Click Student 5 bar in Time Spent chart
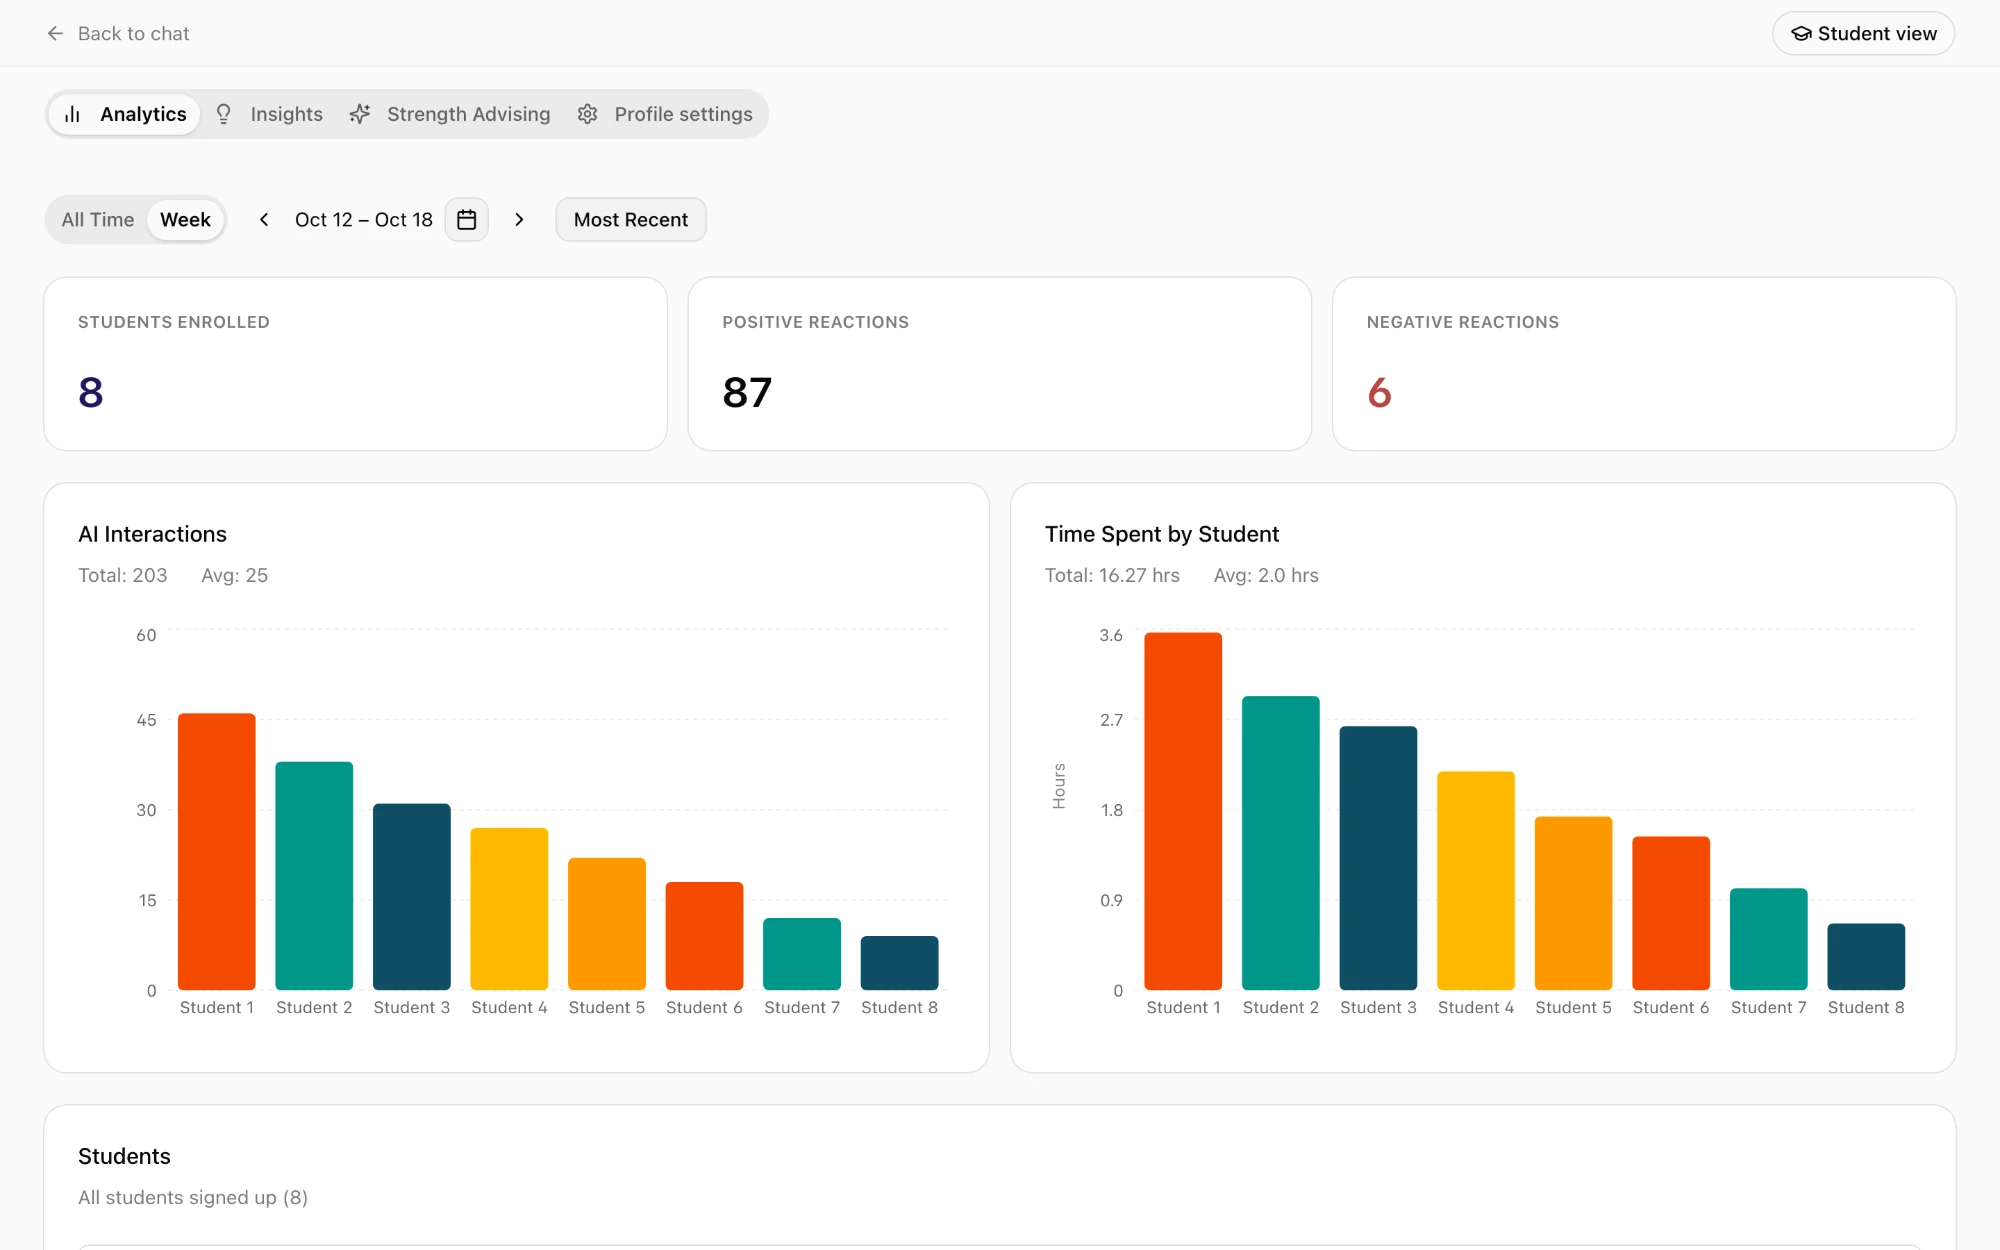 (x=1574, y=903)
